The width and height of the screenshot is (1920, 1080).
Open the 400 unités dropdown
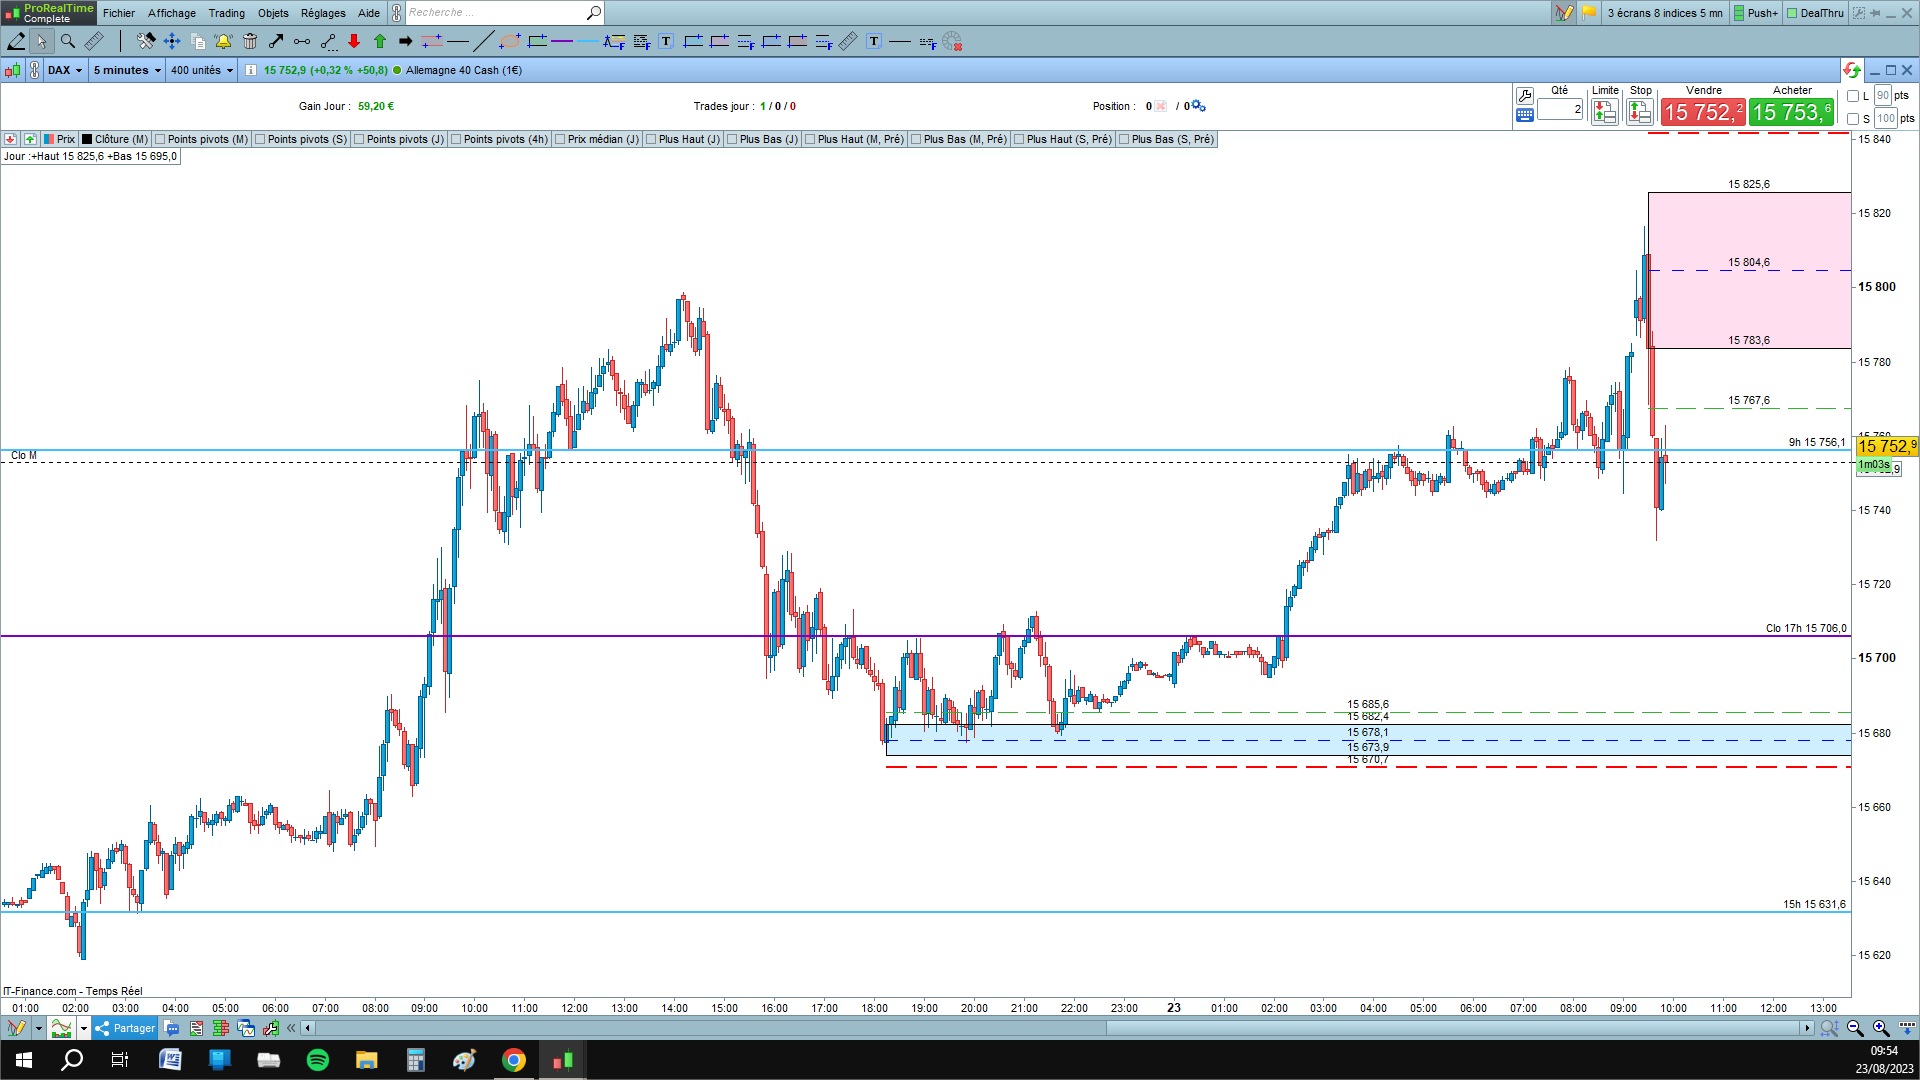pyautogui.click(x=201, y=70)
